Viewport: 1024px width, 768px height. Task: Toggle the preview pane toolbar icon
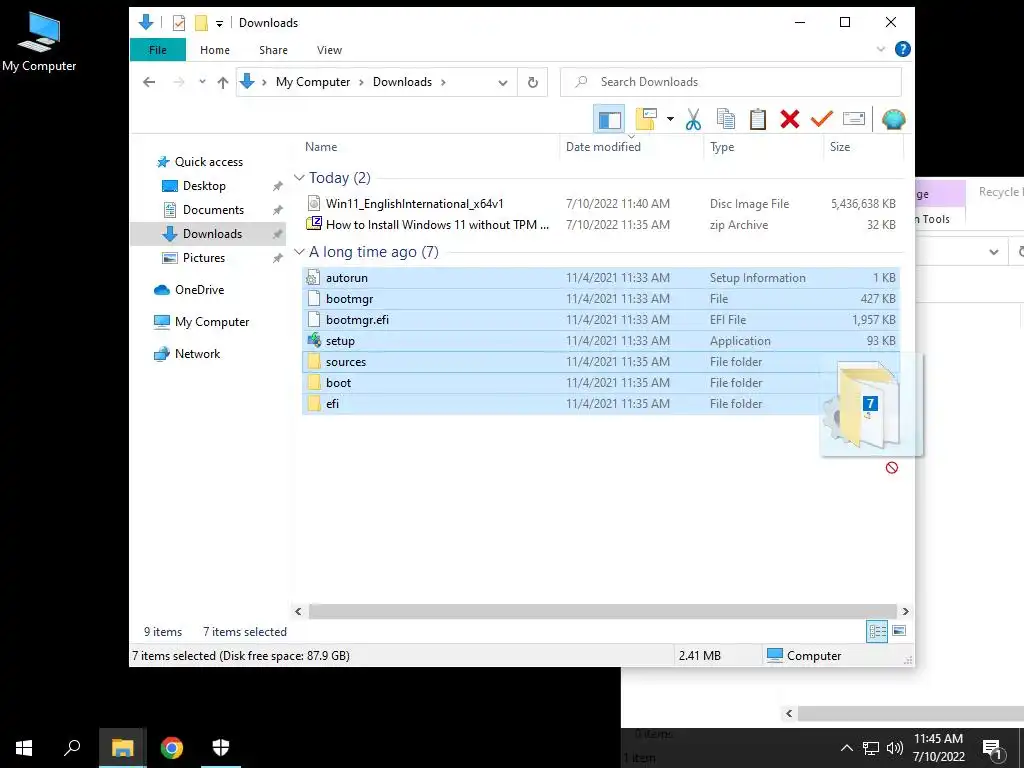609,120
